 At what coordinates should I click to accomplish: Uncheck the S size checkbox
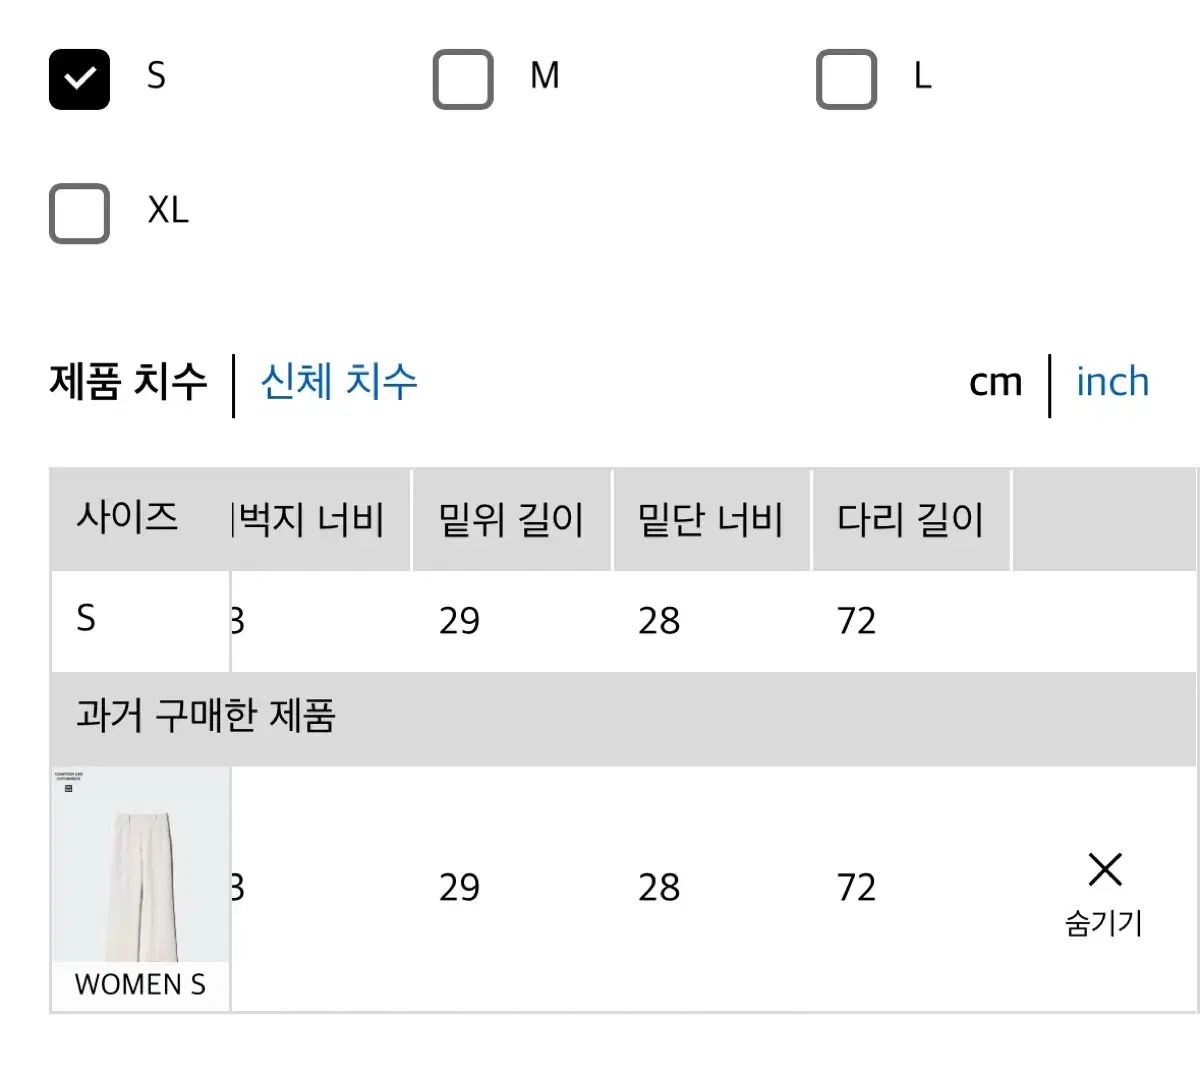click(x=79, y=79)
